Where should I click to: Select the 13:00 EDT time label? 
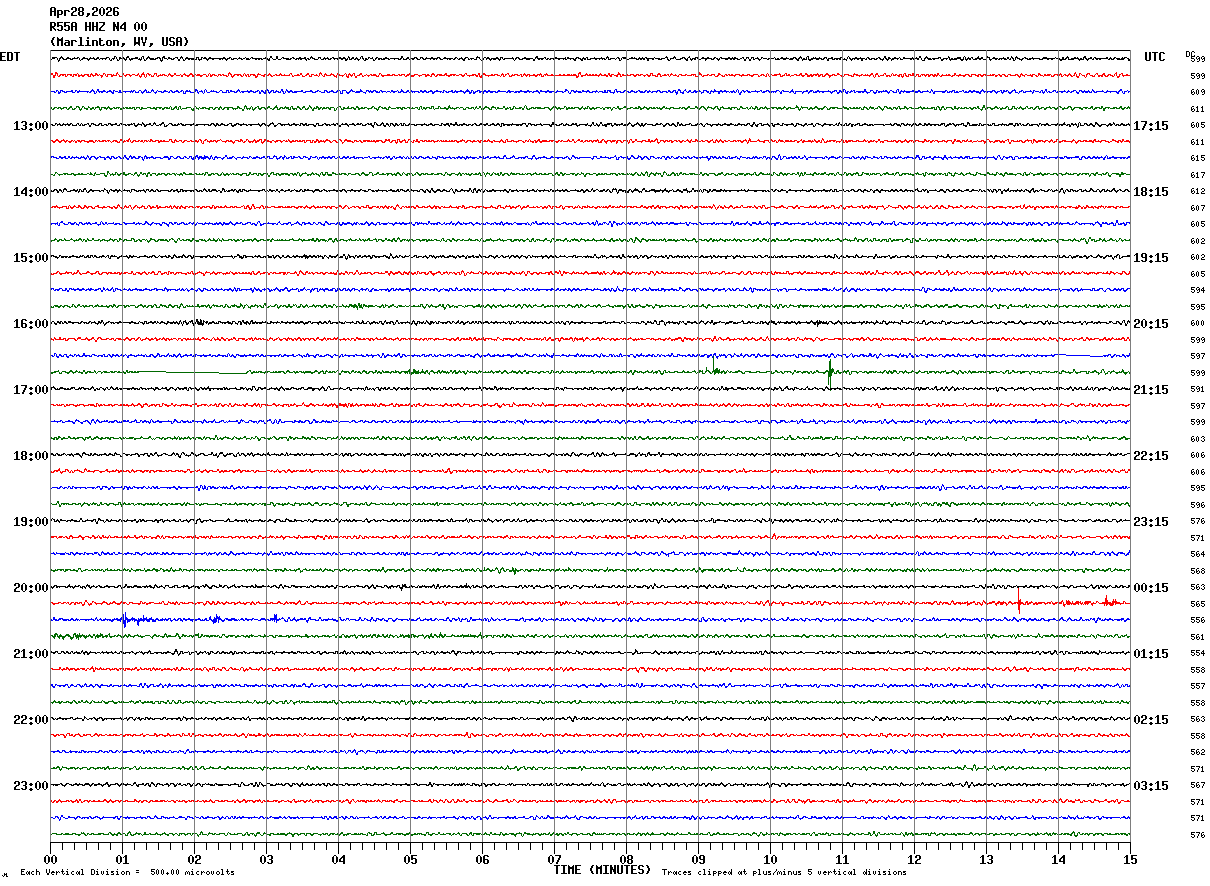coord(30,126)
